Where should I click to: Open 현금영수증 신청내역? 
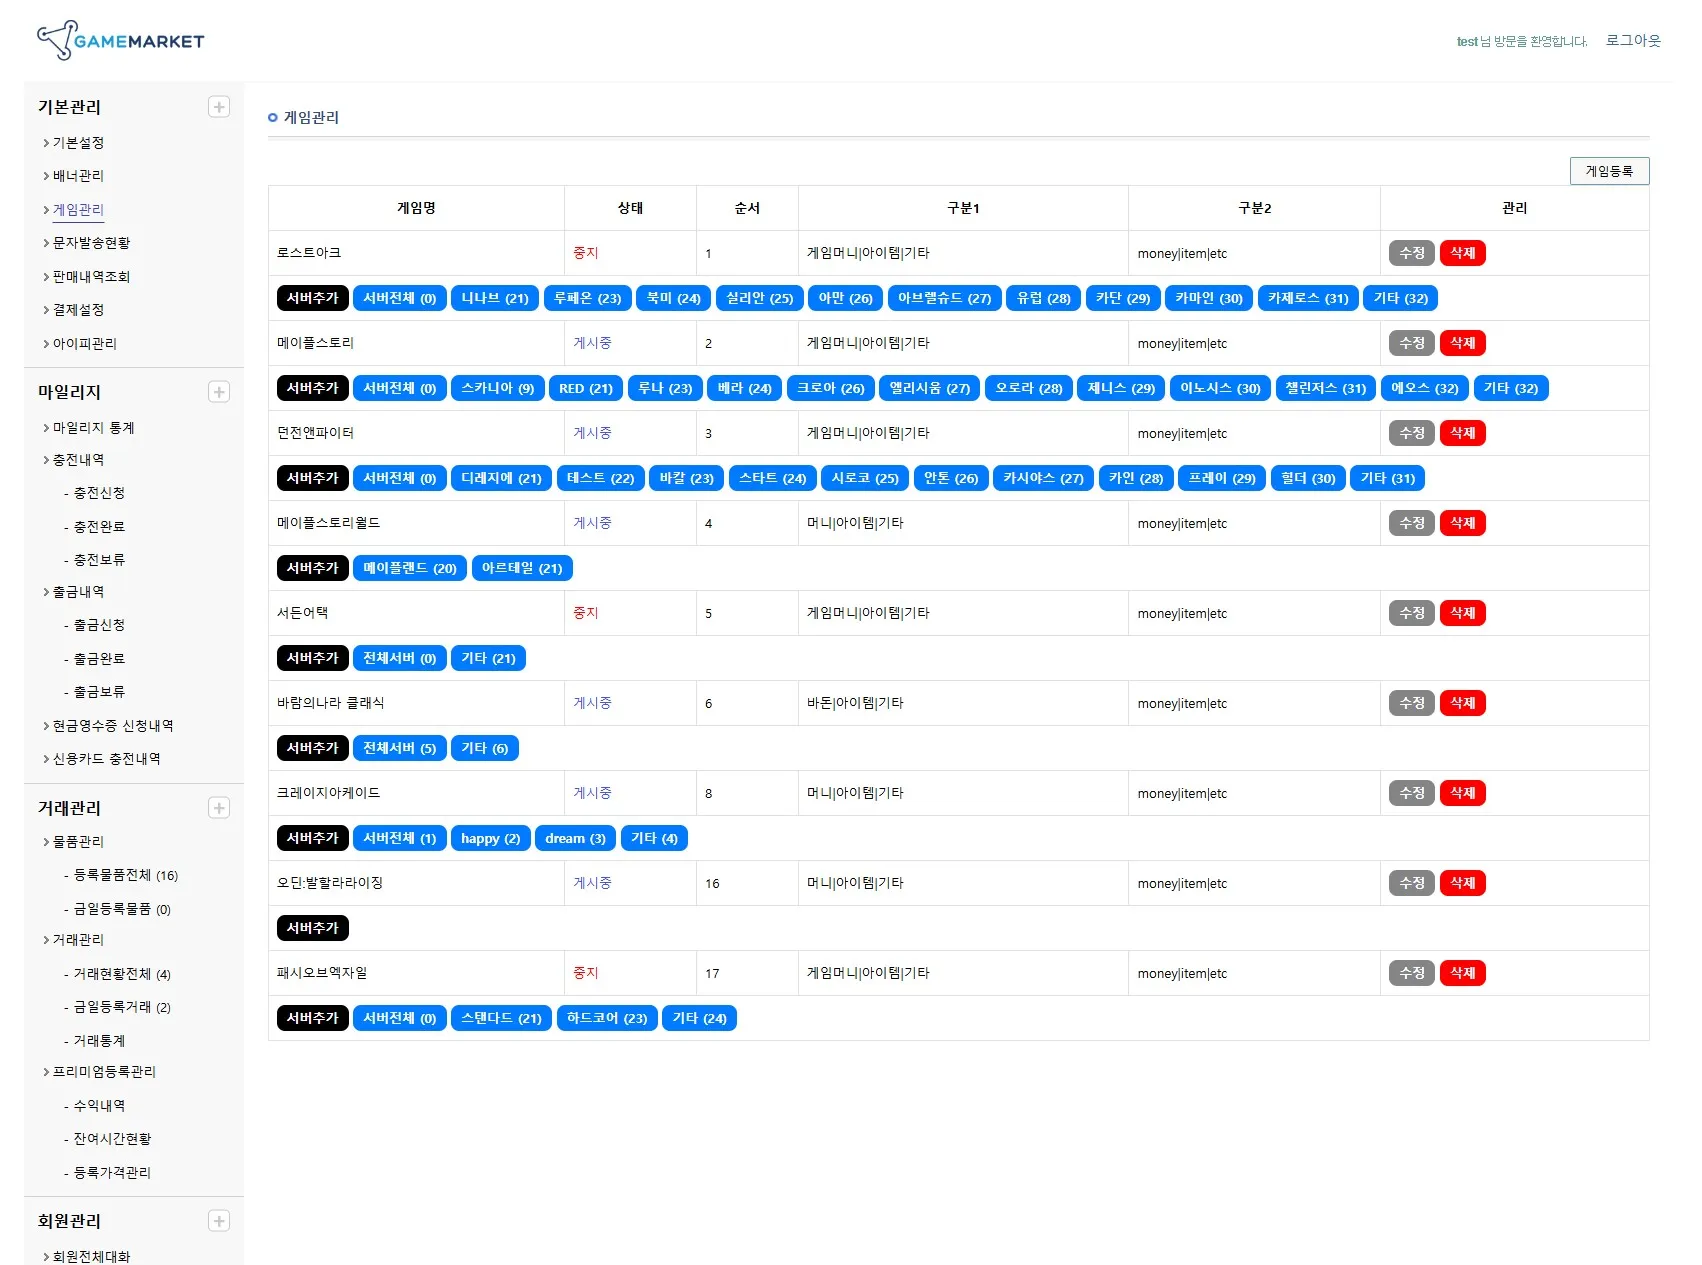click(113, 726)
